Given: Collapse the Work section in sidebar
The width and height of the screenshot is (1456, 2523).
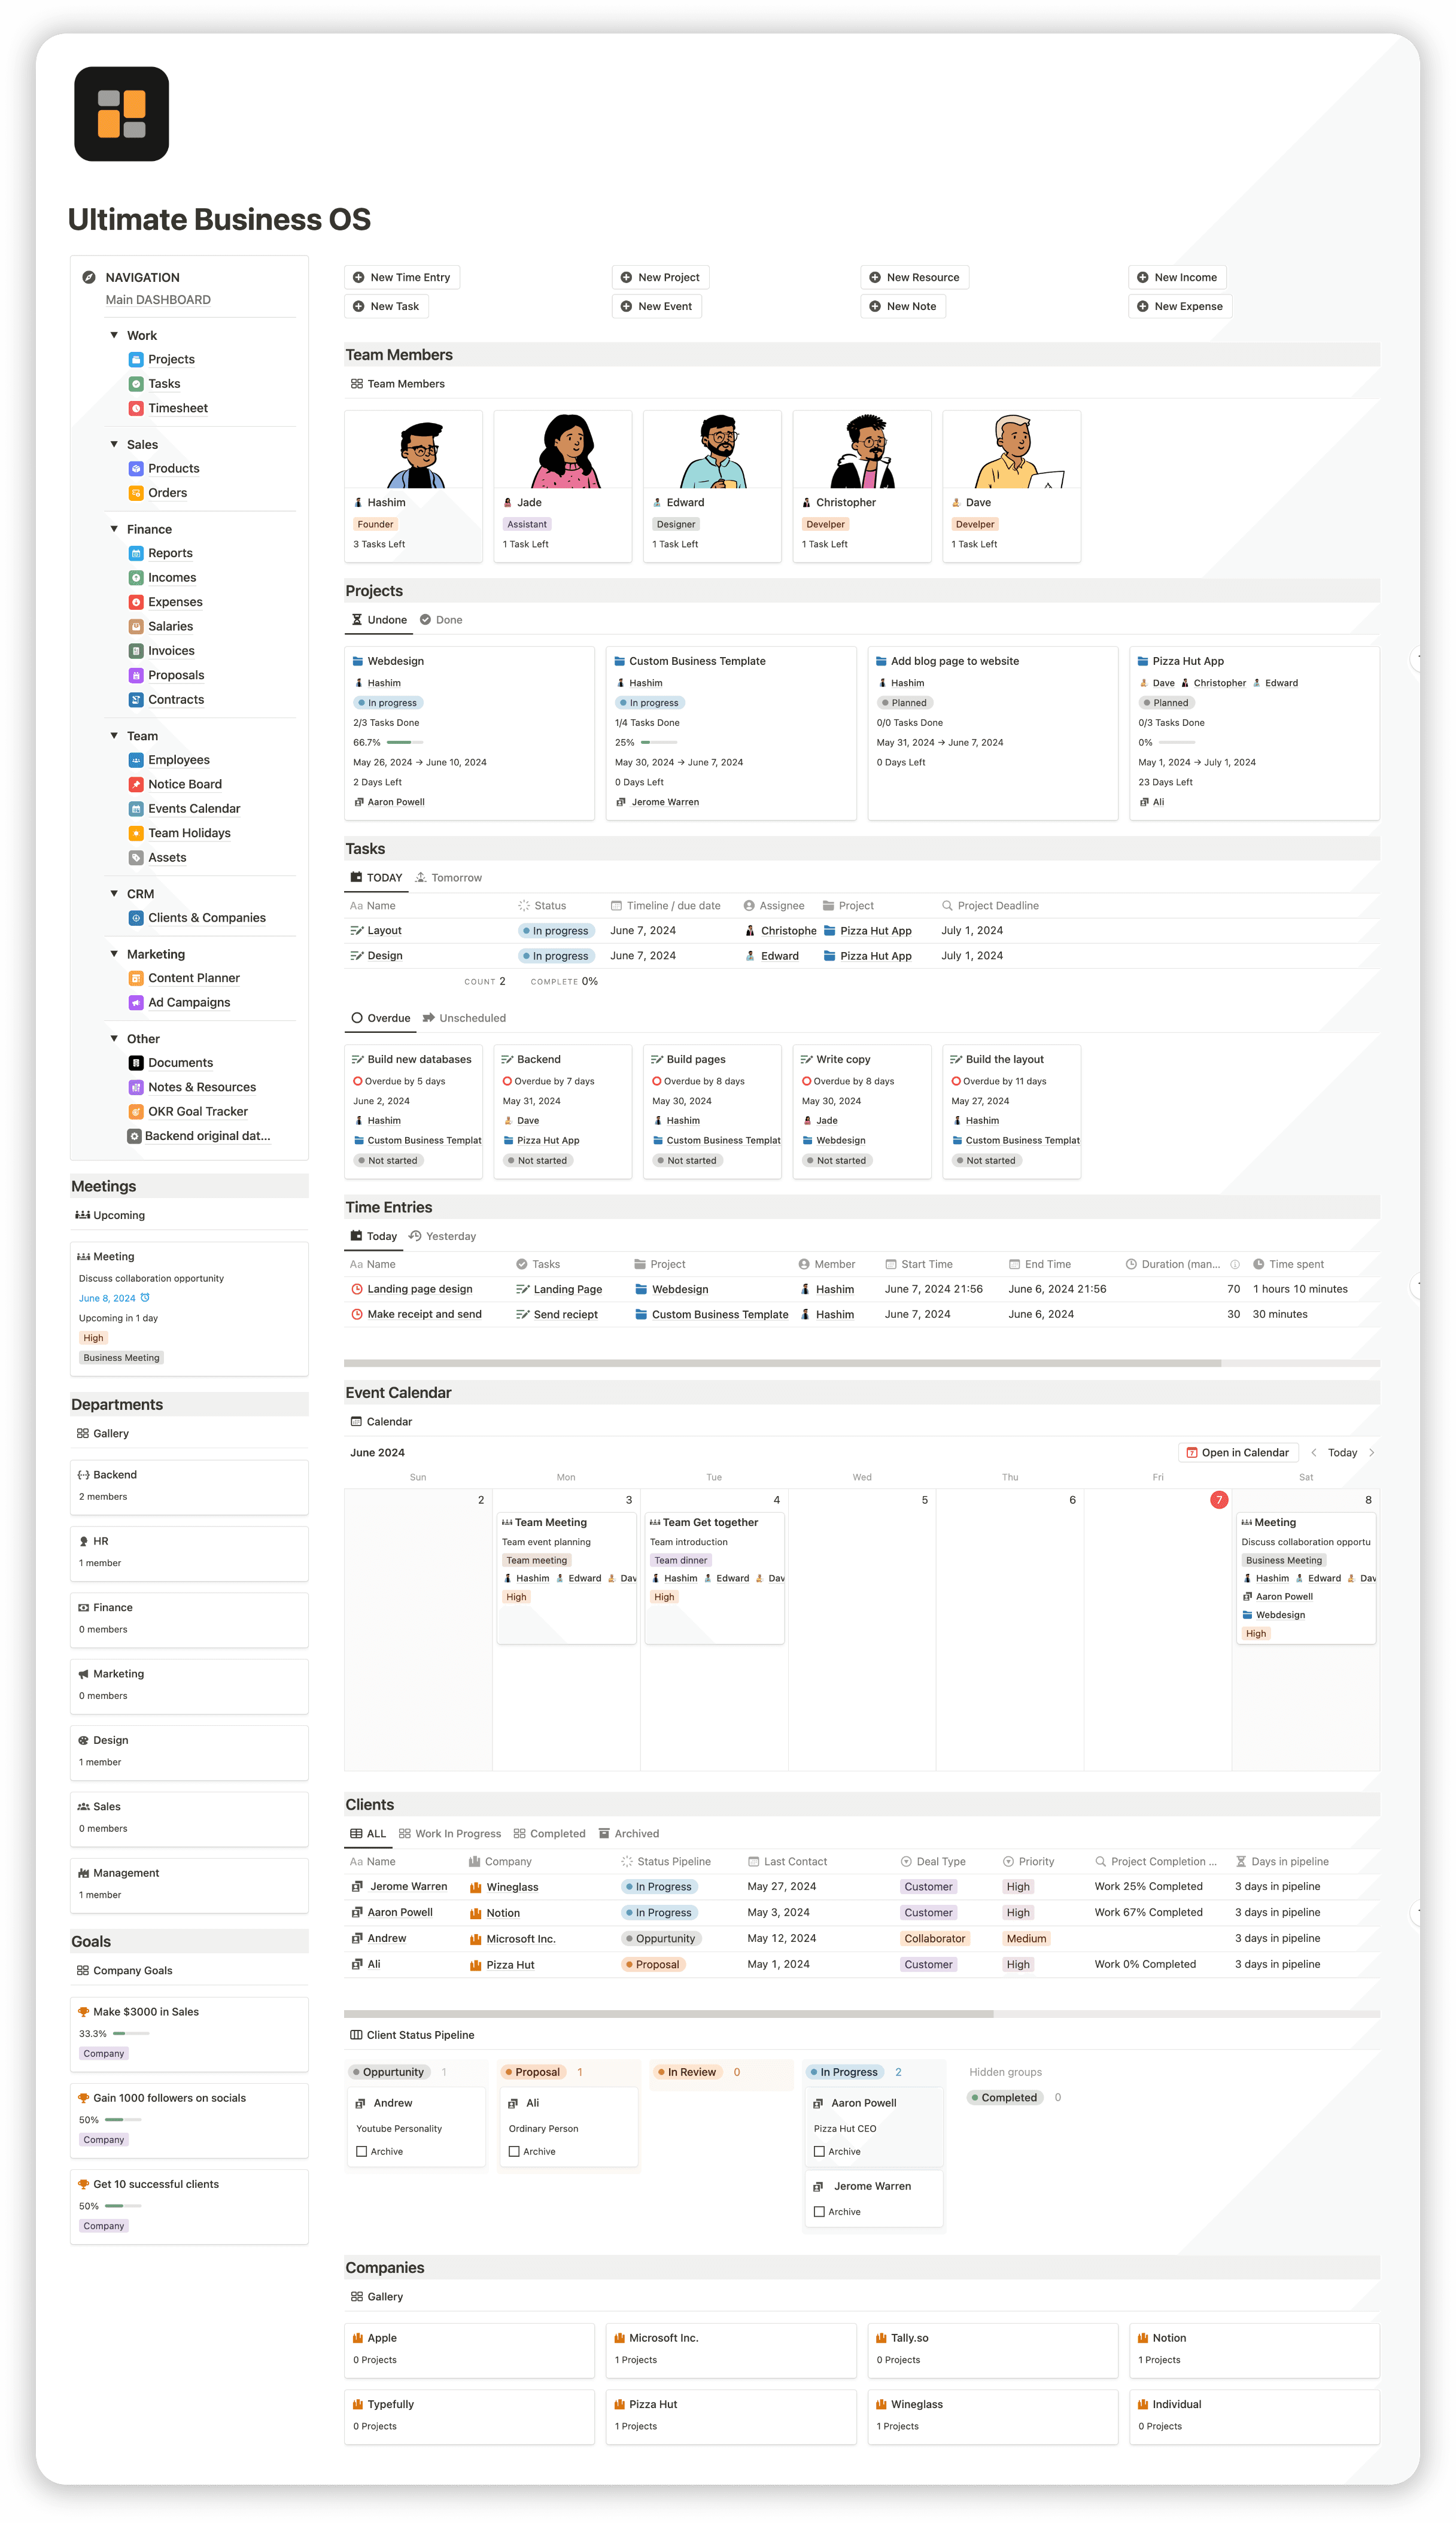Looking at the screenshot, I should 114,335.
